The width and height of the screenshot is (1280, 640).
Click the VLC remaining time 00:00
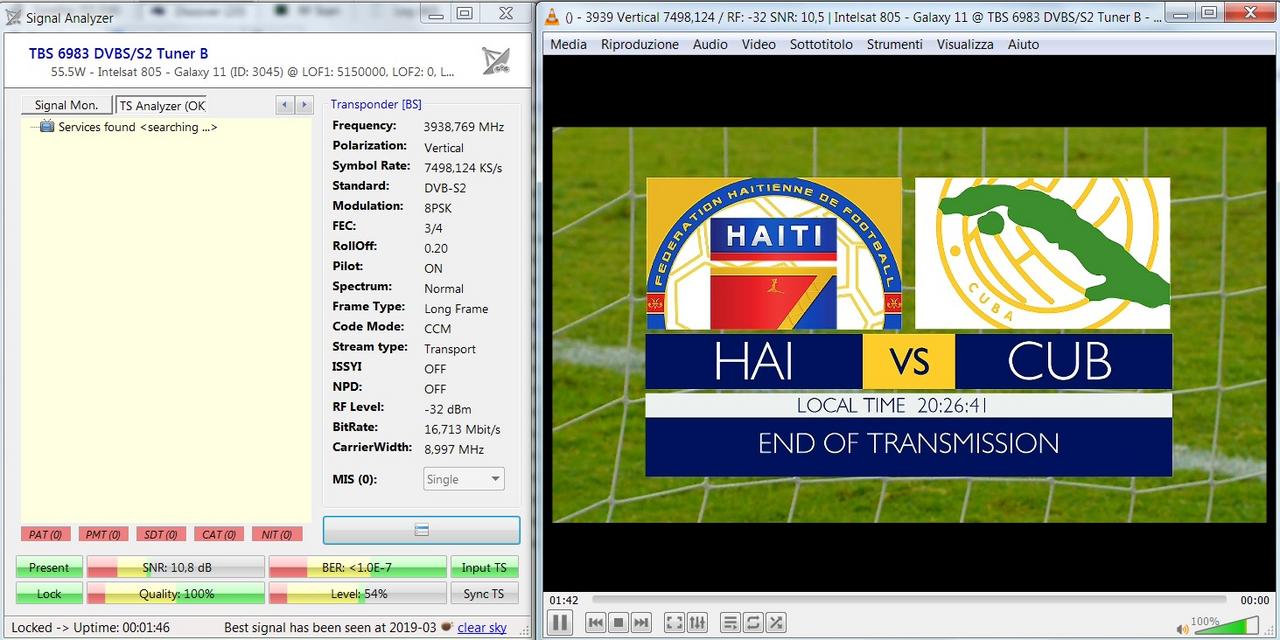click(1255, 600)
